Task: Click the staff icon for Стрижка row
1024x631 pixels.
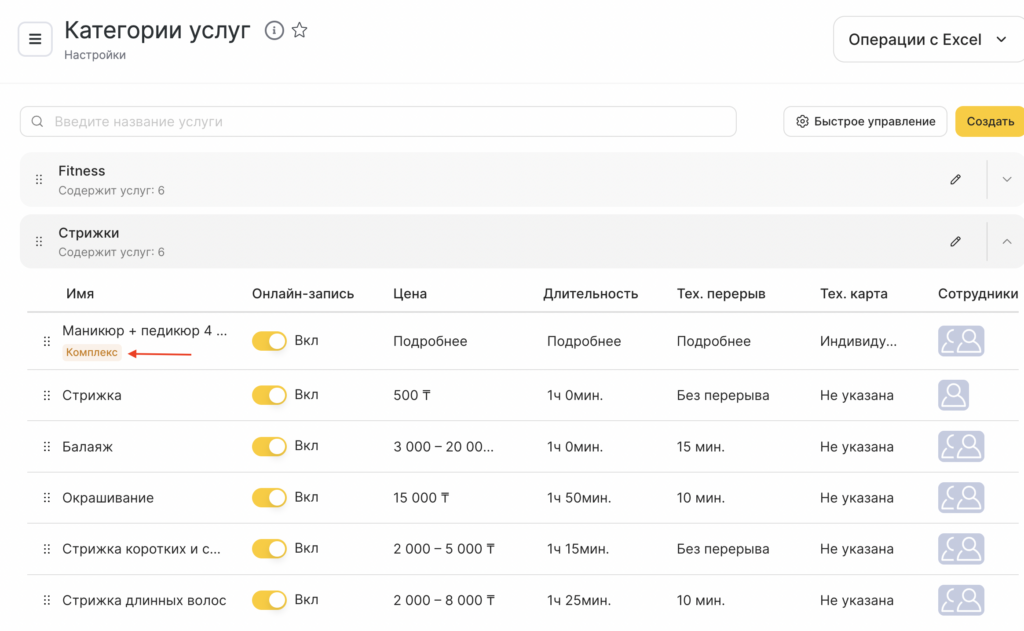Action: (953, 395)
